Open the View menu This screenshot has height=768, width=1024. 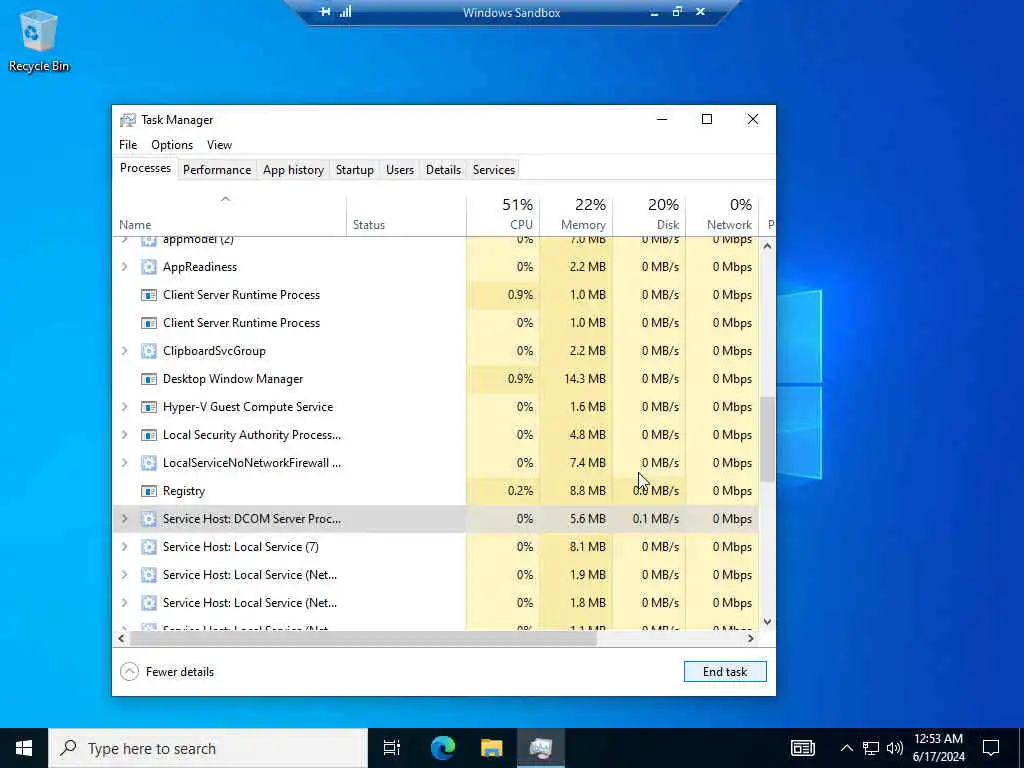219,145
